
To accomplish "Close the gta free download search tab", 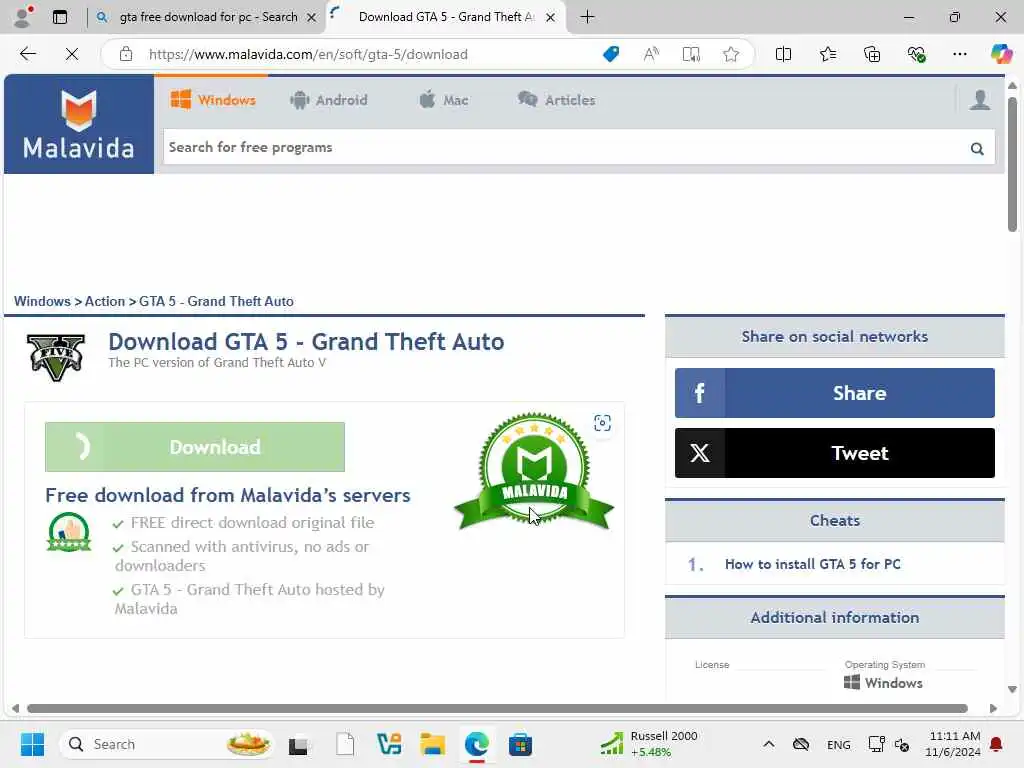I will pos(312,18).
